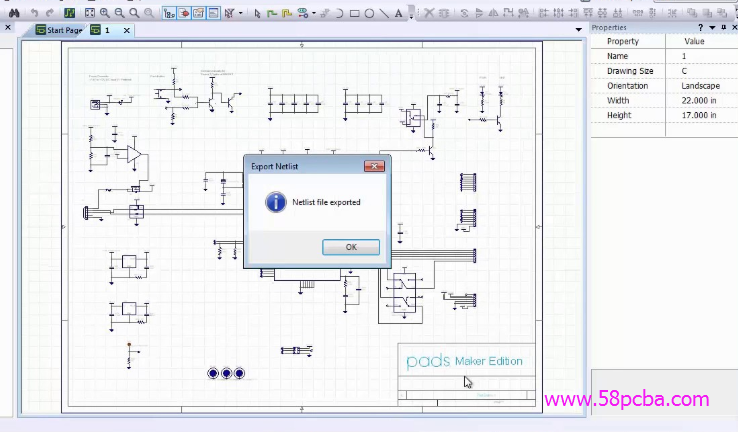Select the Rectangle drawing tool
This screenshot has height=432, width=738.
pyautogui.click(x=355, y=13)
